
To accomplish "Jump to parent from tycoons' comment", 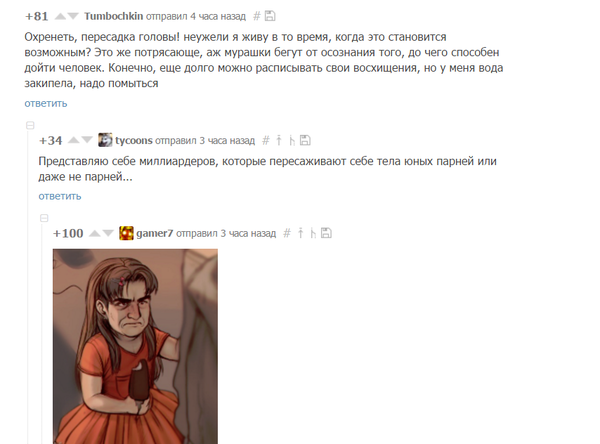I will point(279,140).
